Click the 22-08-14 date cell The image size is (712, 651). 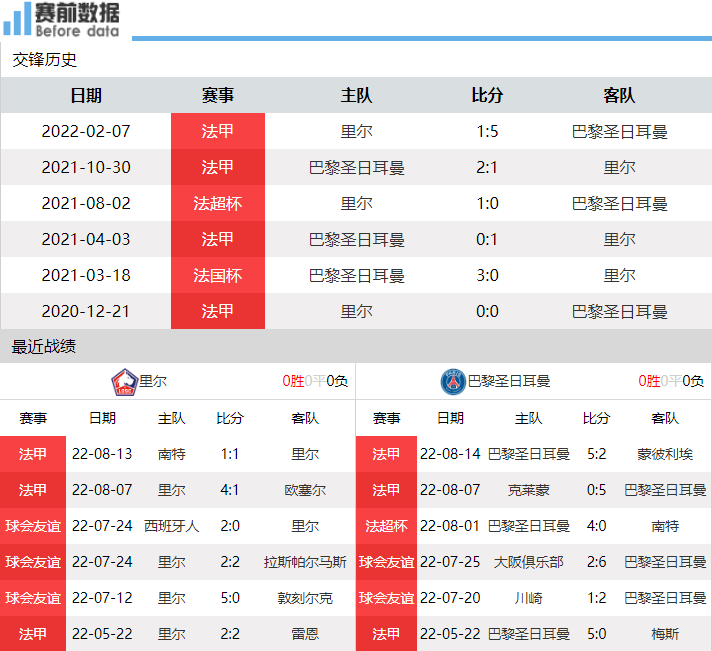(x=450, y=454)
